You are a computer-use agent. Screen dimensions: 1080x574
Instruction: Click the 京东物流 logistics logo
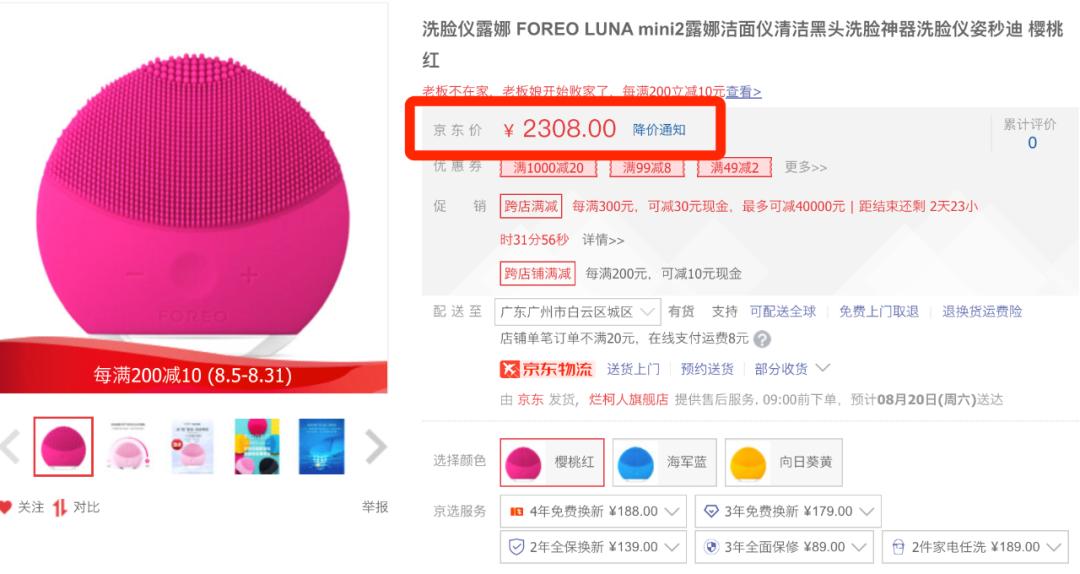[547, 369]
